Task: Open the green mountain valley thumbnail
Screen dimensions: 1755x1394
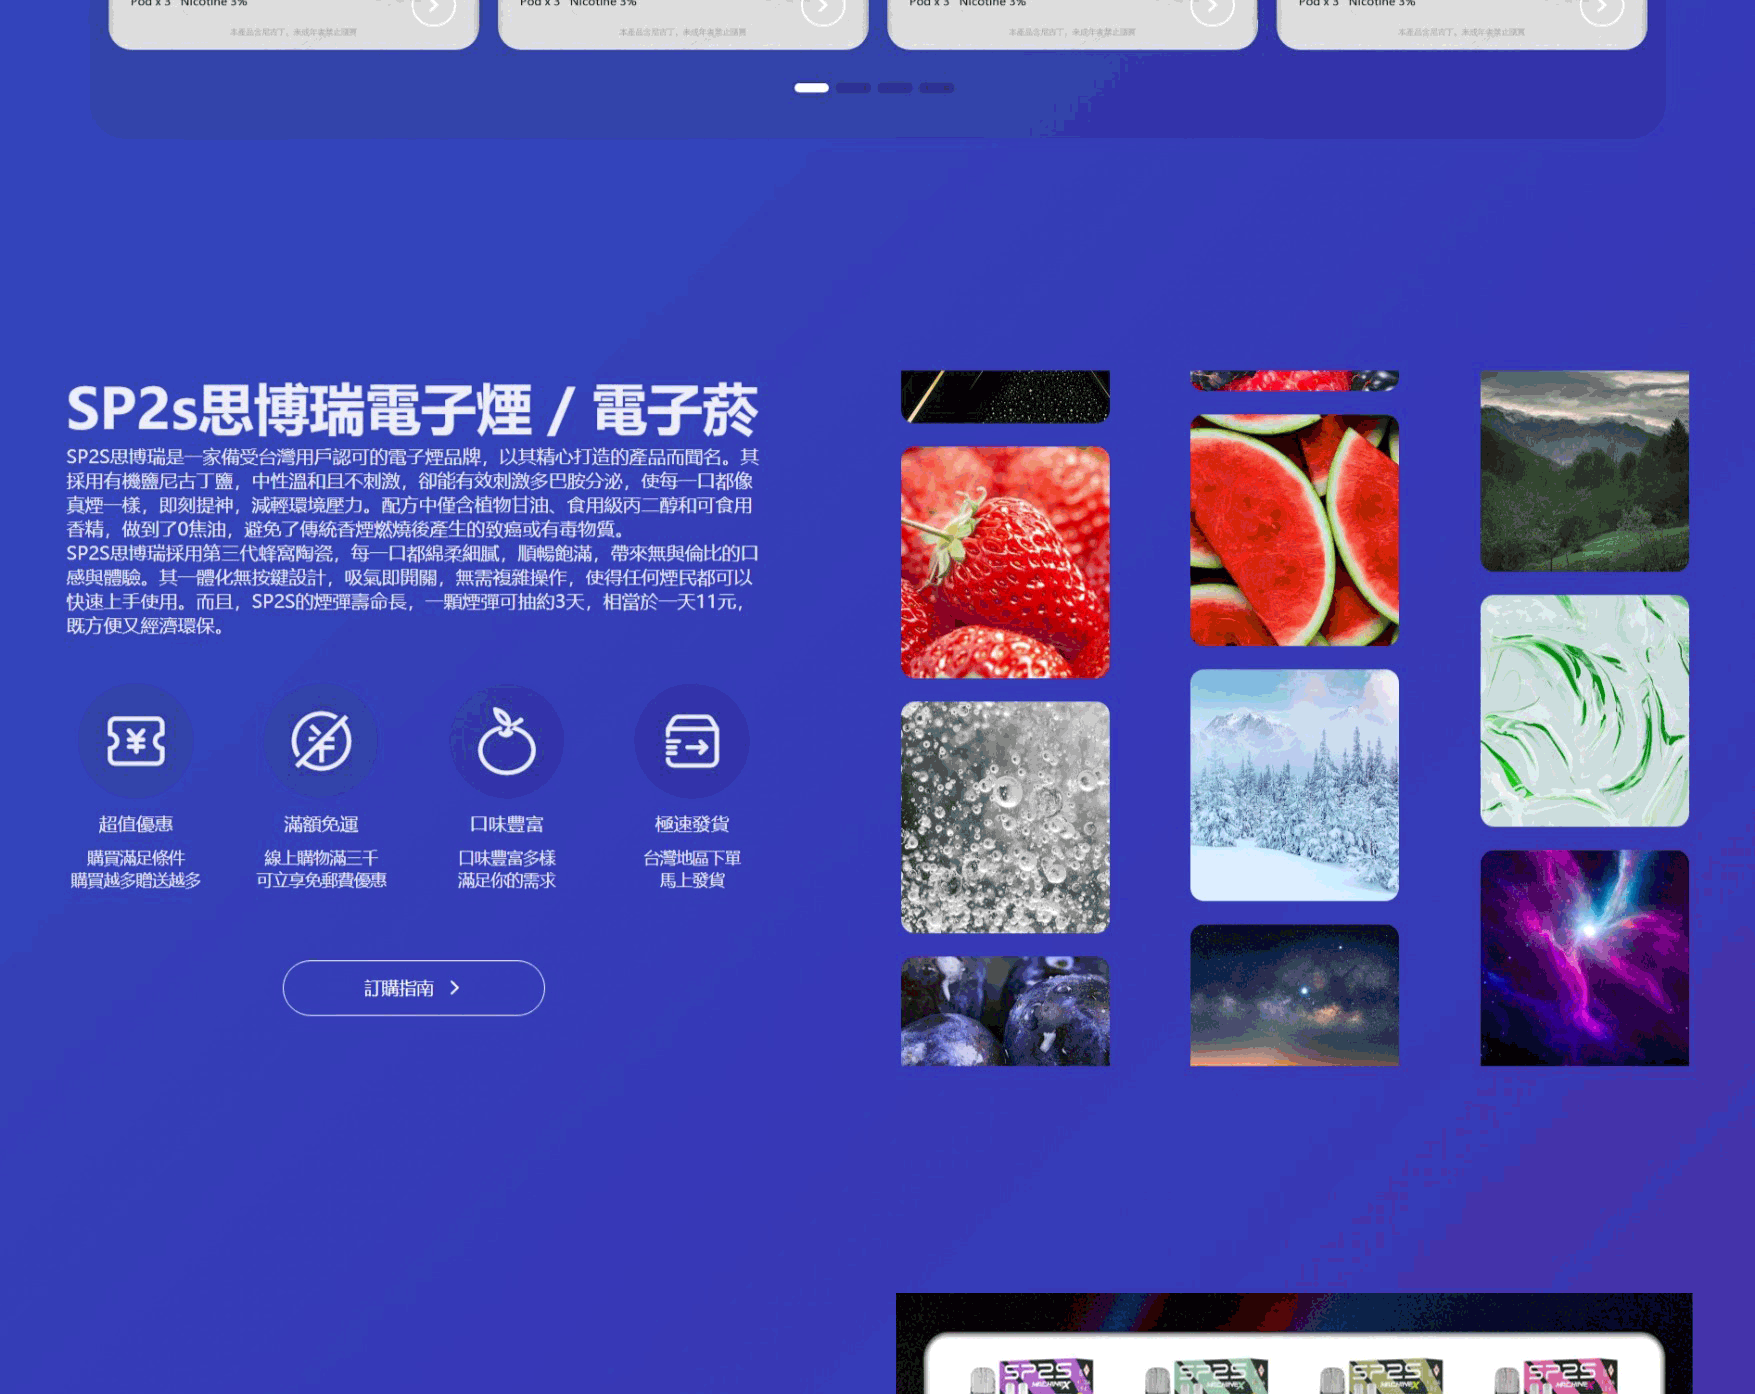Action: click(x=1584, y=471)
